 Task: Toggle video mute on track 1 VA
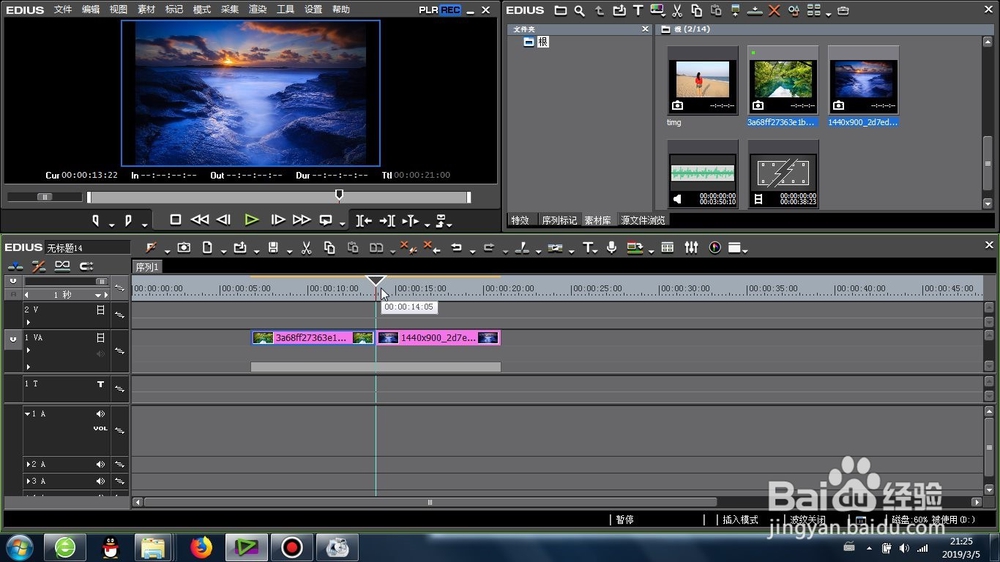coord(100,337)
